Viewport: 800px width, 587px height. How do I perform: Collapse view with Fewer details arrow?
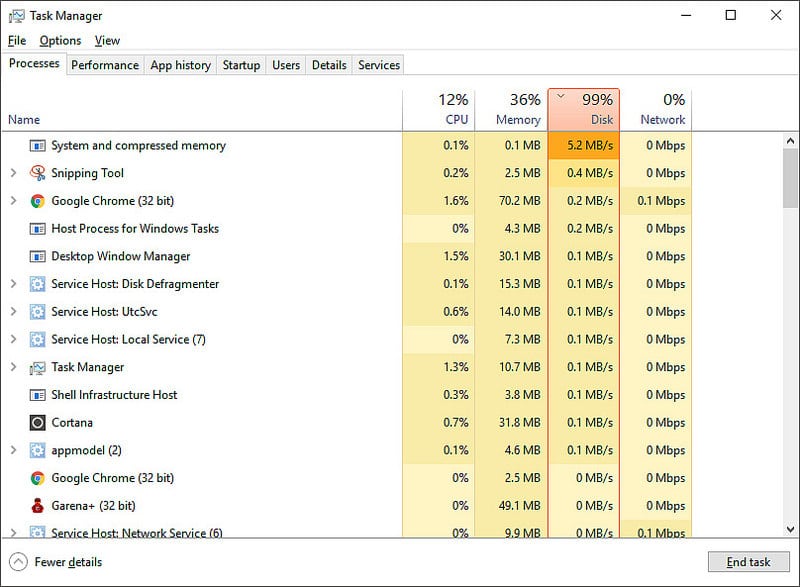pos(18,562)
